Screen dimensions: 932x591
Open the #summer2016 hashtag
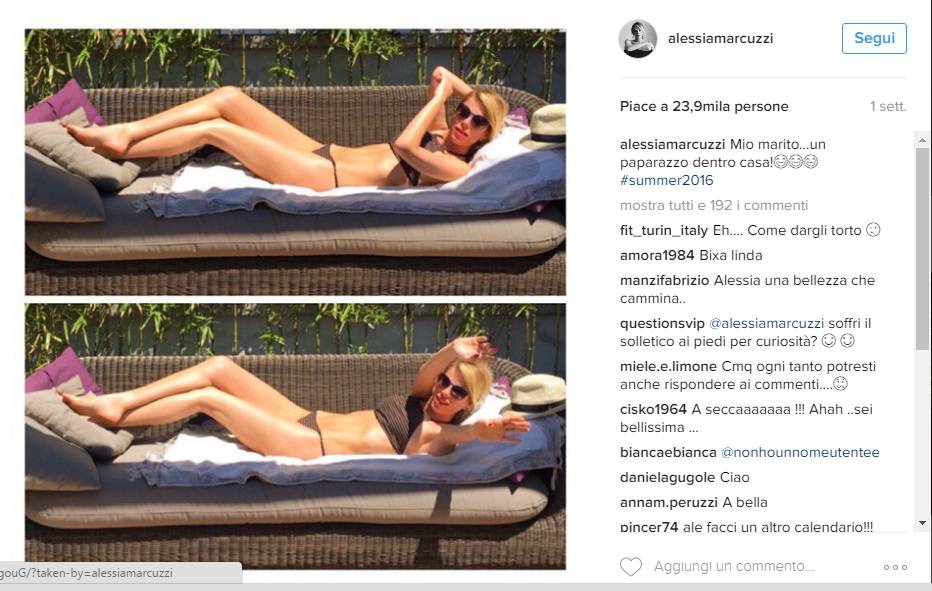click(666, 180)
